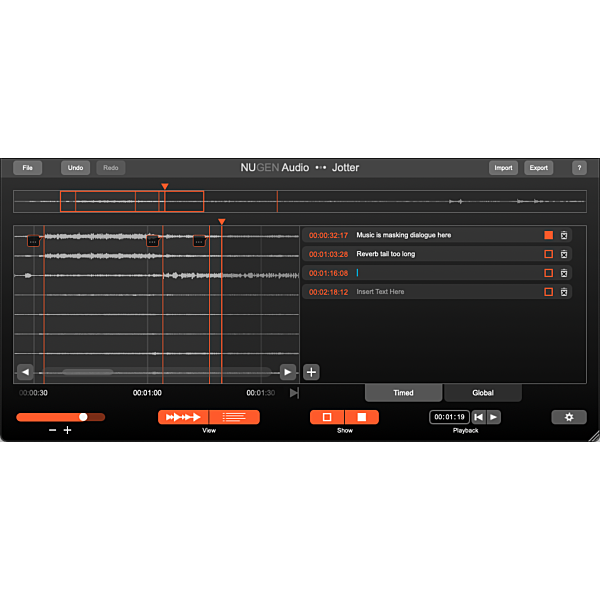This screenshot has width=600, height=600.
Task: Toggle the color box for note 00:01:16:08
Action: [x=548, y=273]
